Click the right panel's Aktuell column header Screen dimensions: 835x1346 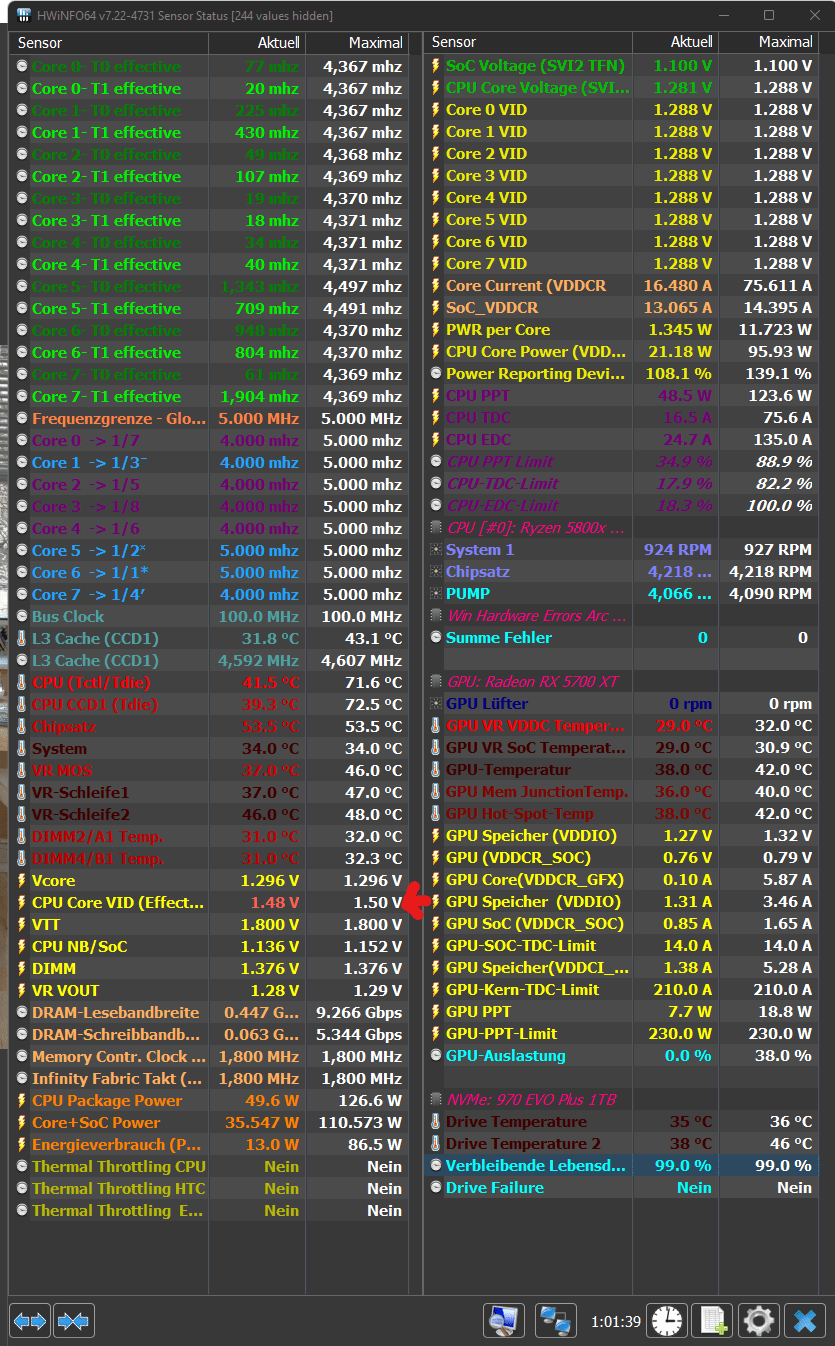pos(675,43)
